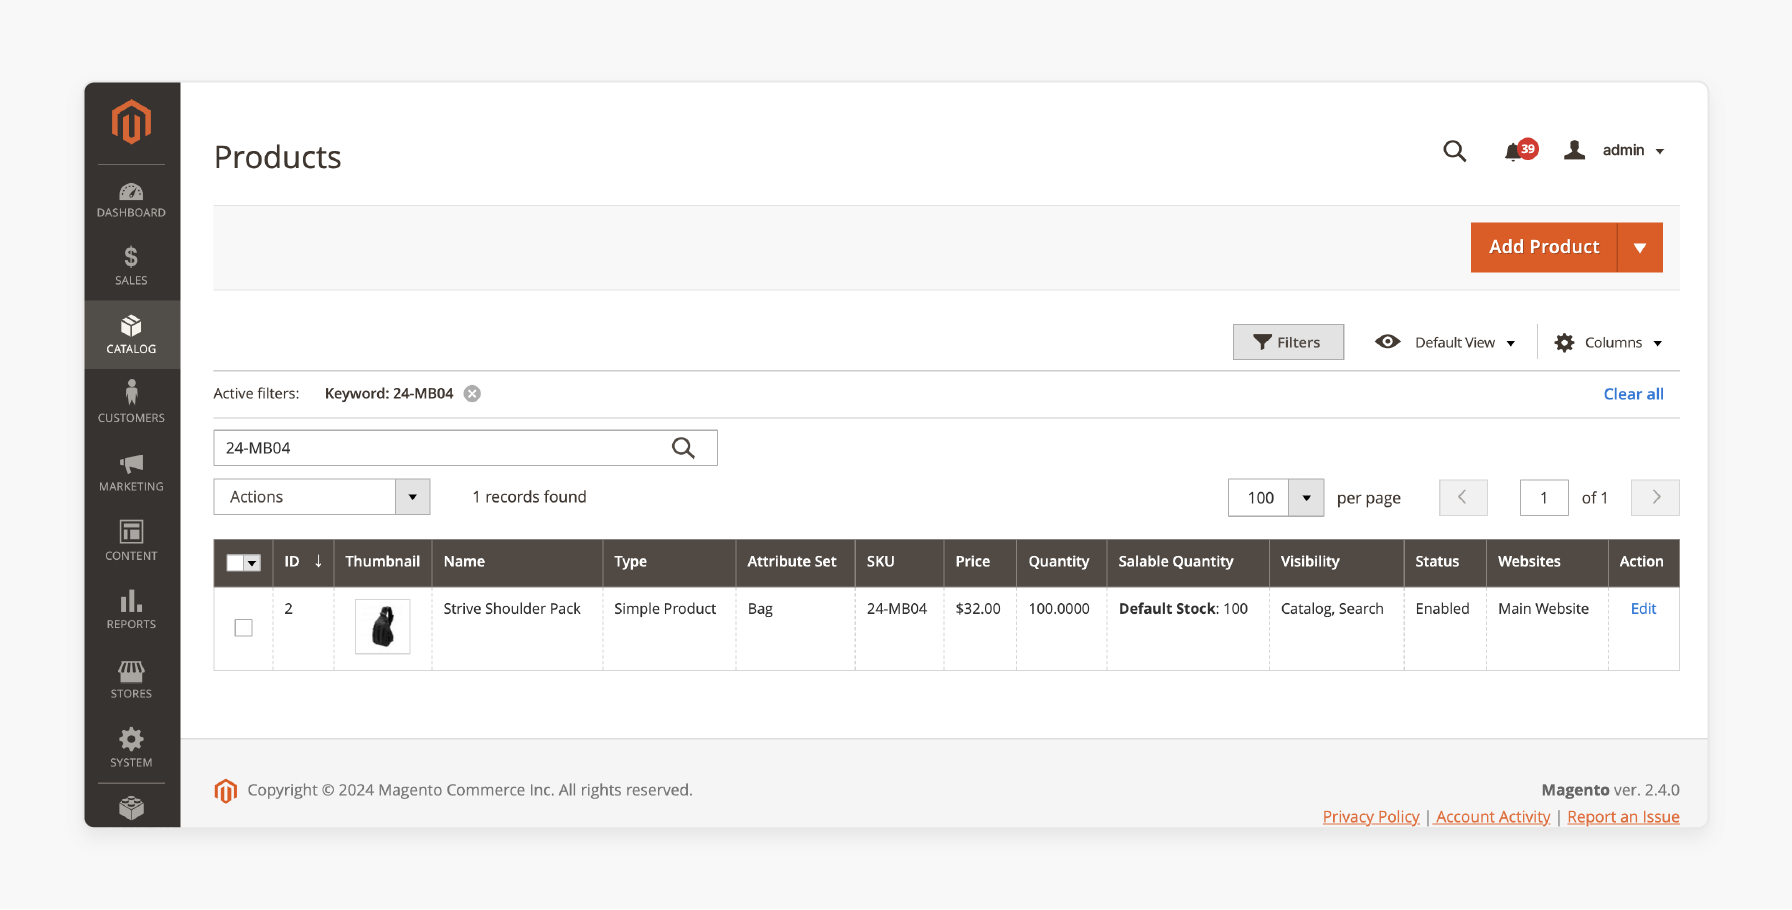Open the Privacy Policy link
The height and width of the screenshot is (910, 1792).
[1371, 817]
